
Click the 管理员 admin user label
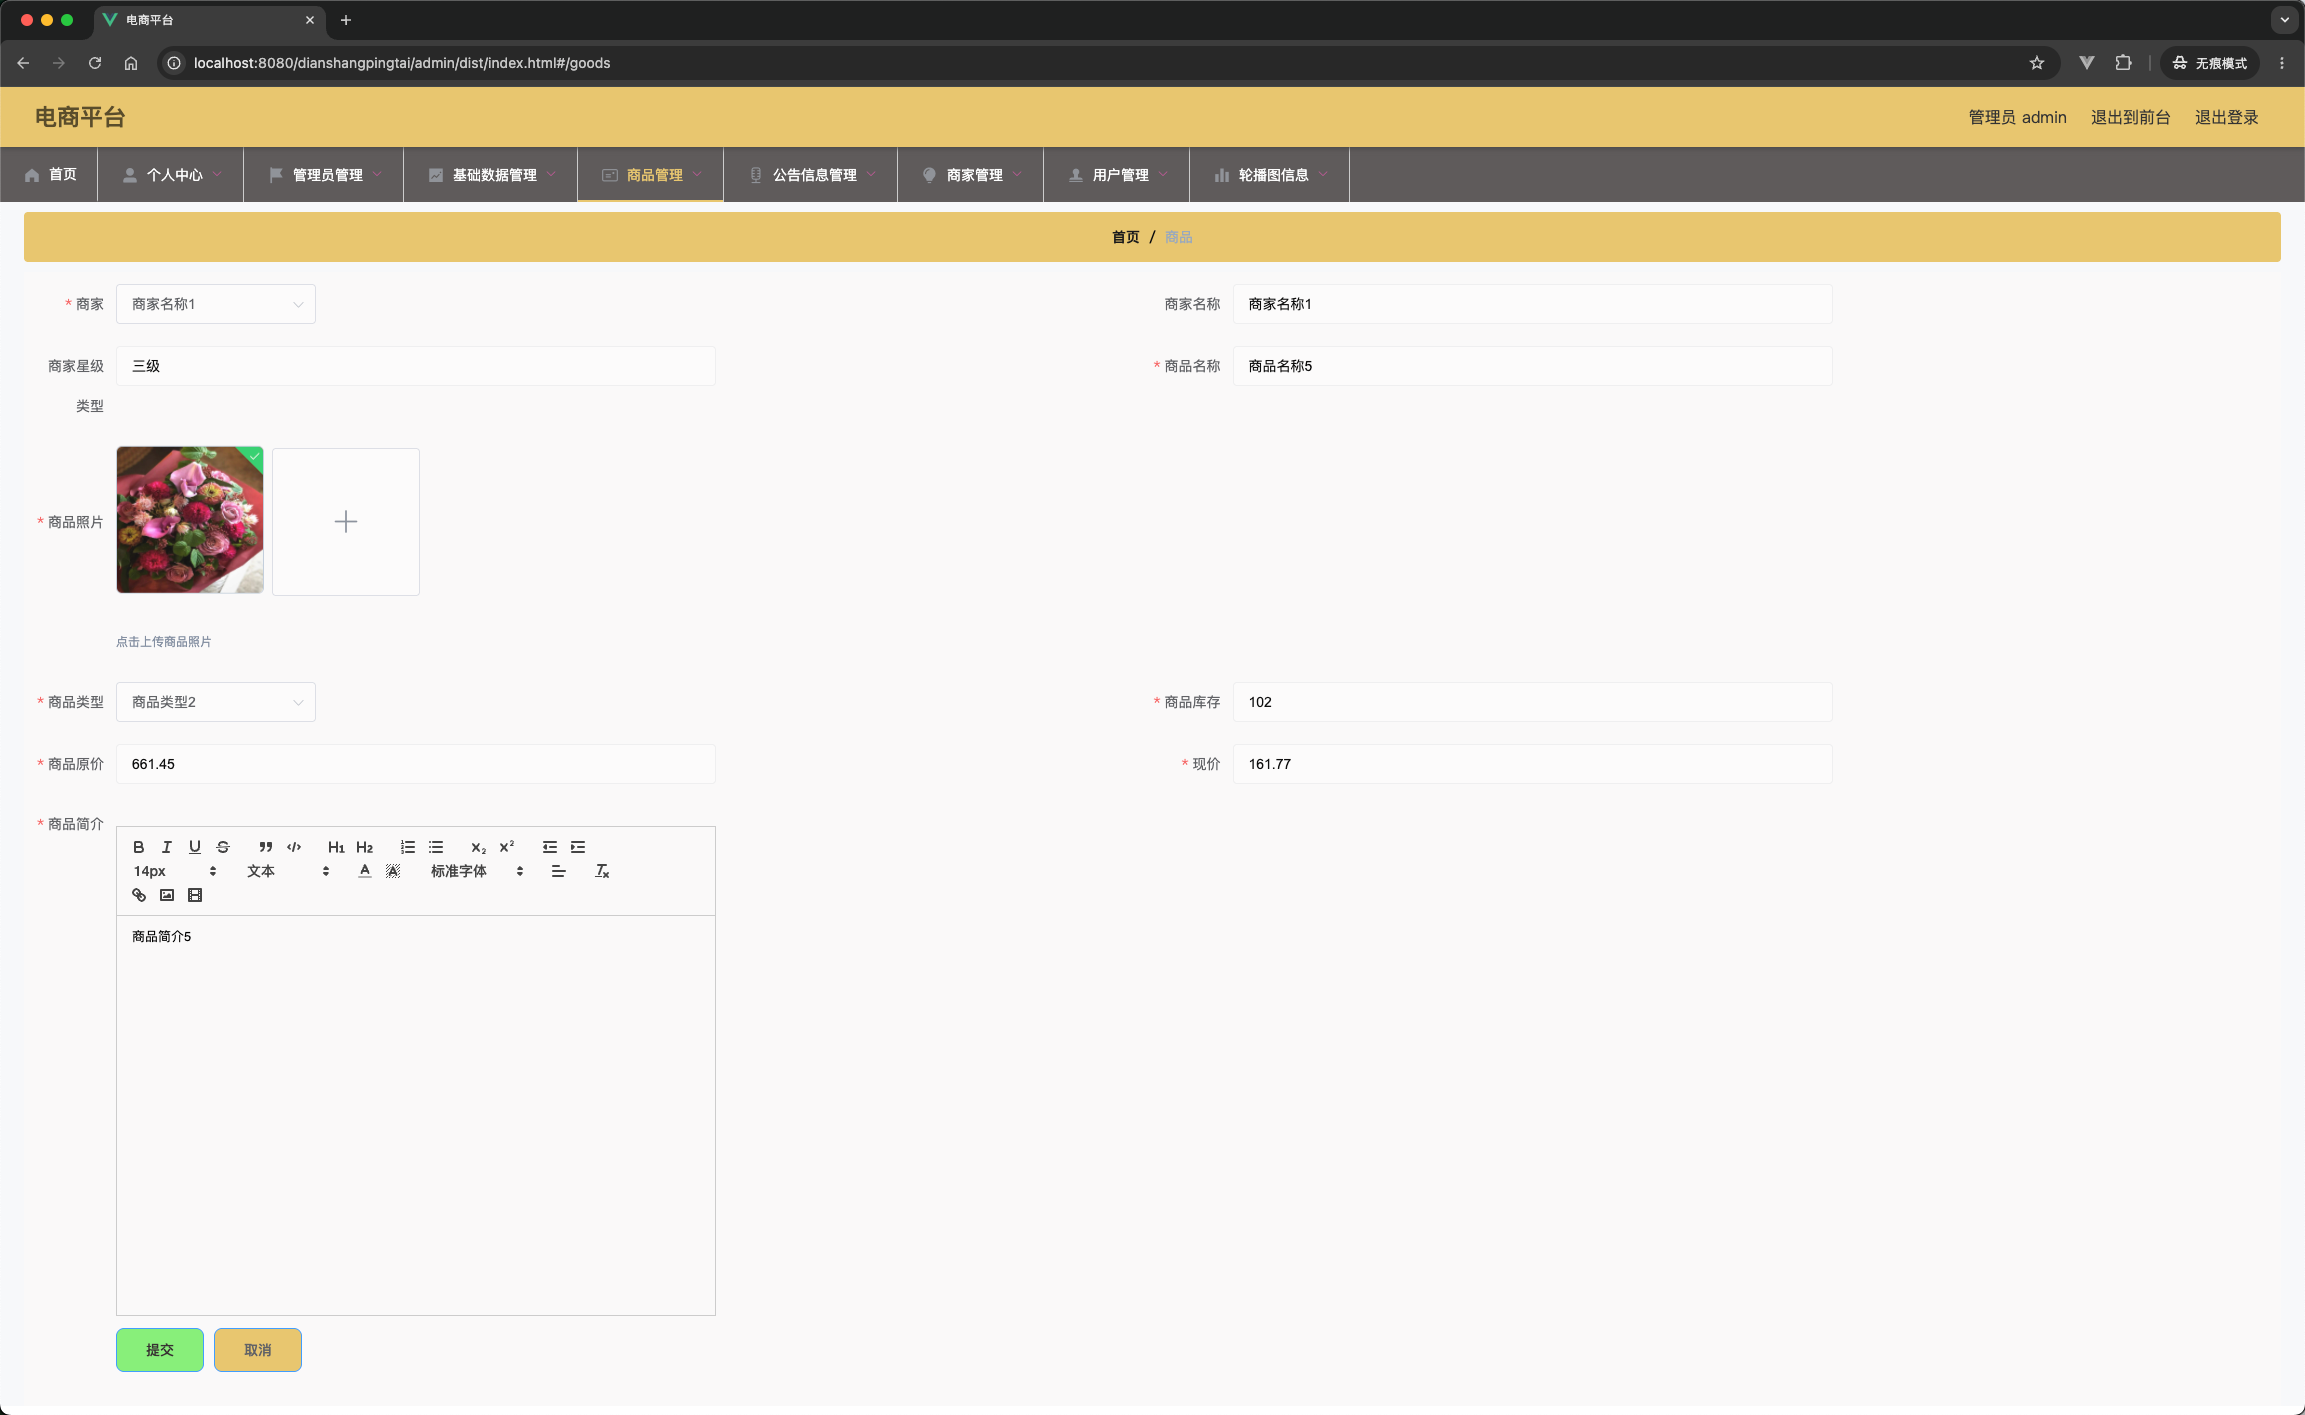[2017, 117]
